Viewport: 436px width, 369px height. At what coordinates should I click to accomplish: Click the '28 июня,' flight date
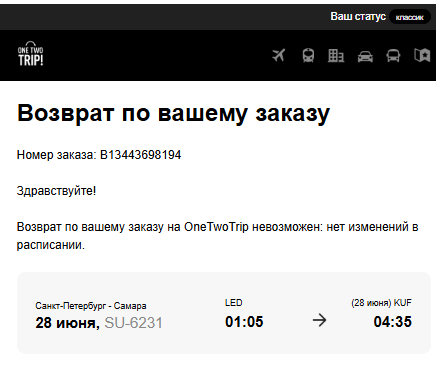68,323
